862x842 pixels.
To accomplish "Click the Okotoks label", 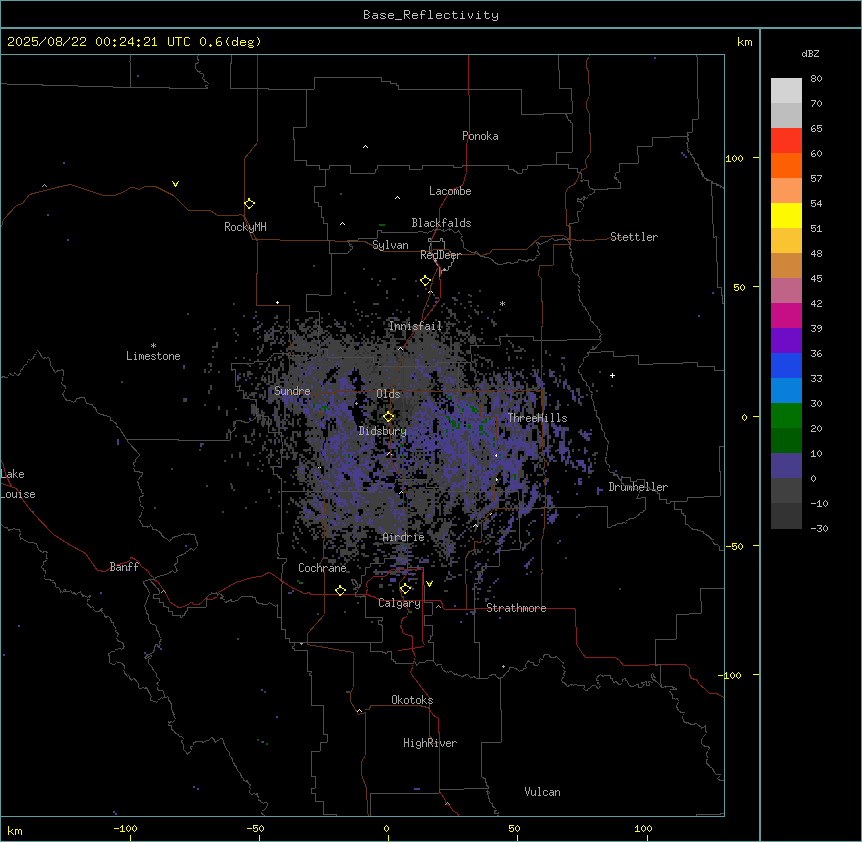I will 412,700.
